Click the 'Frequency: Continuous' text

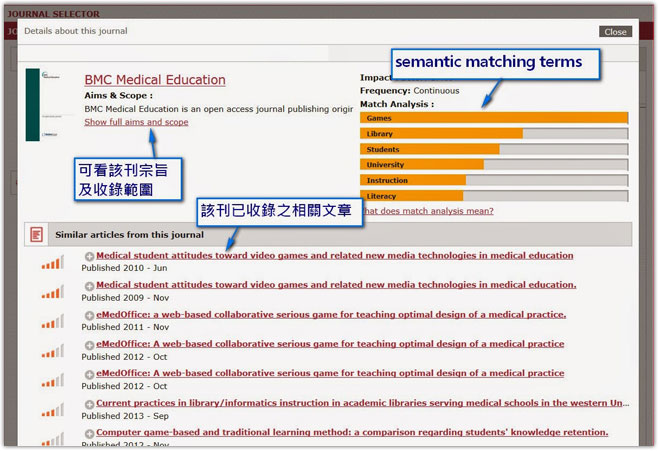pyautogui.click(x=409, y=91)
